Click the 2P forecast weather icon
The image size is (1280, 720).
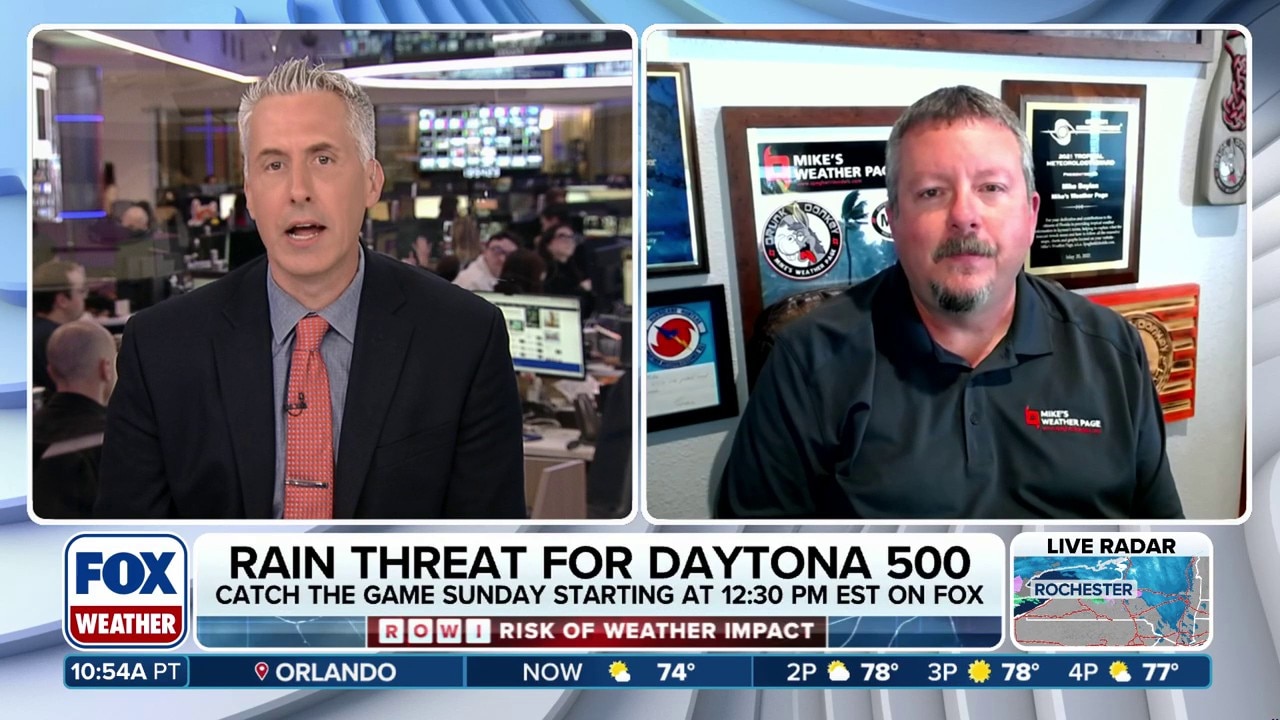839,672
